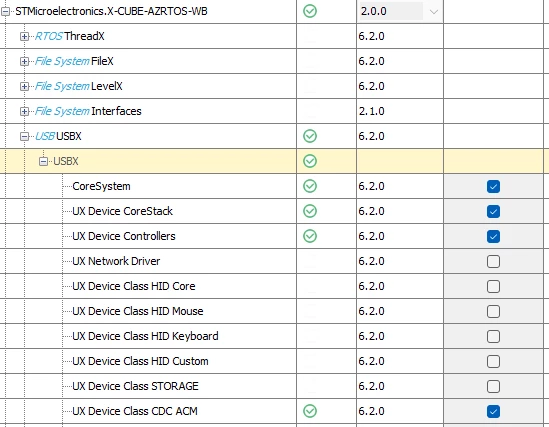Uncheck UX Device Class CDC ACM checkbox
Viewport: 549px width, 427px height.
pos(493,412)
